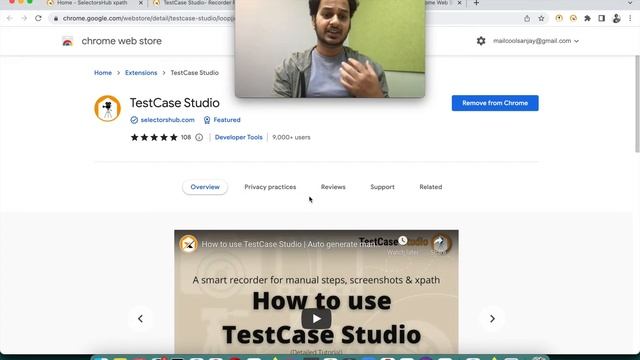640x360 pixels.
Task: Show previous carousel slide
Action: (140, 318)
